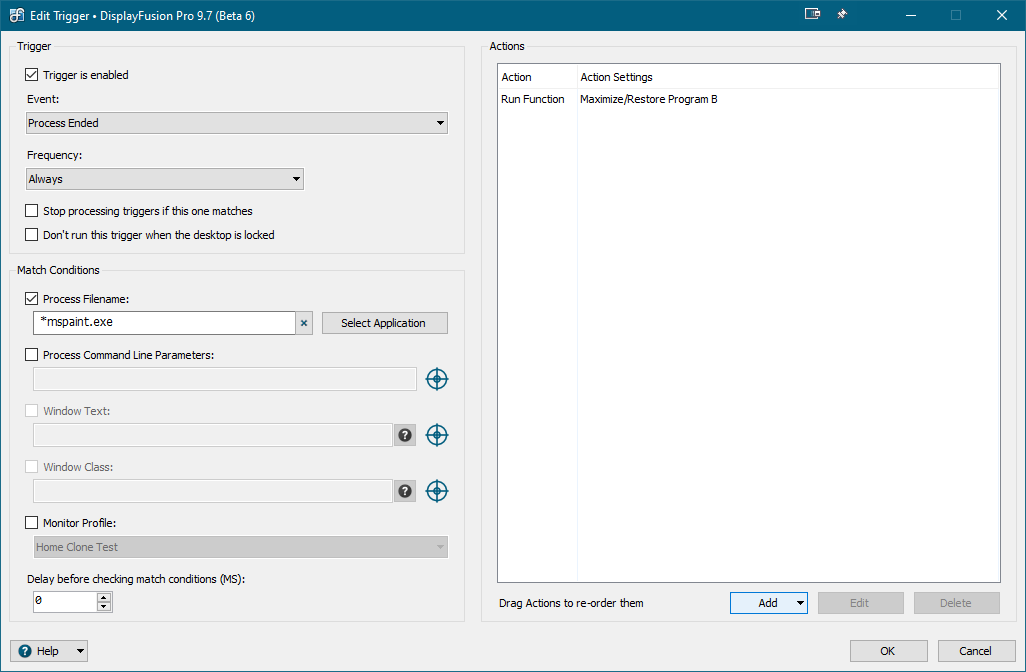
Task: Uncheck the Trigger is enabled checkbox
Action: point(32,75)
